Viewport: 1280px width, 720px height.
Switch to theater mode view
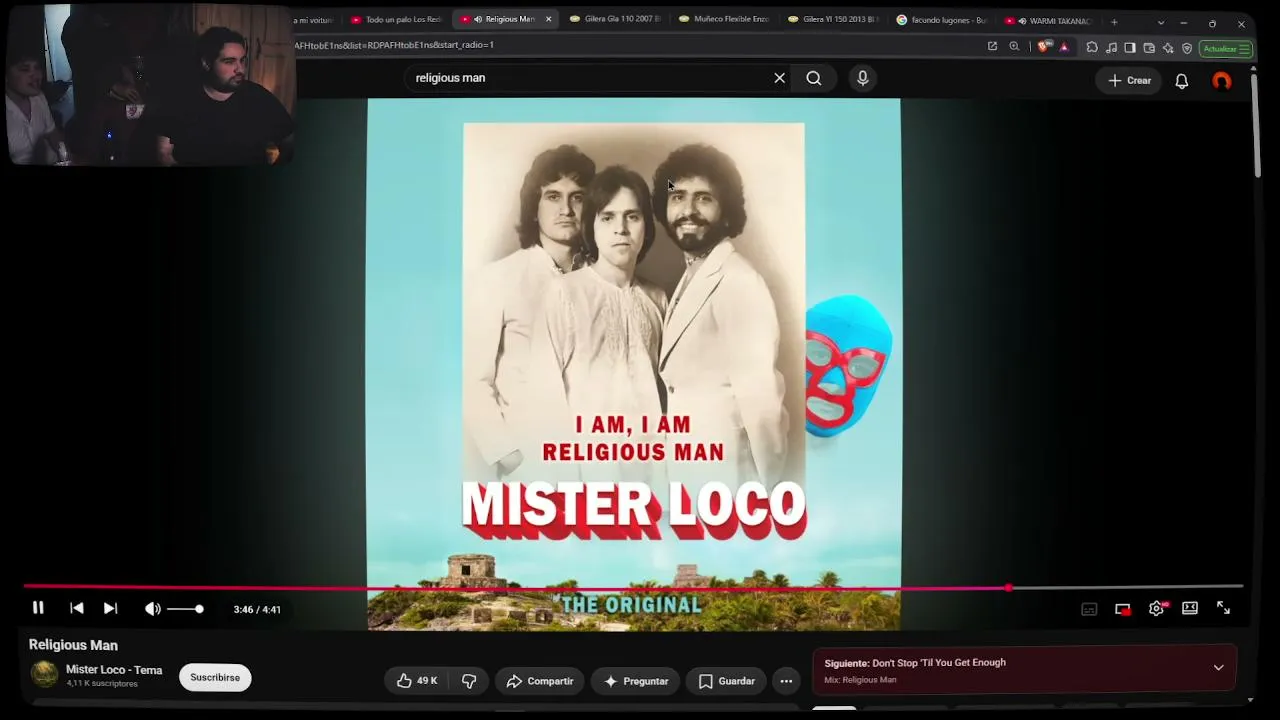click(1190, 608)
